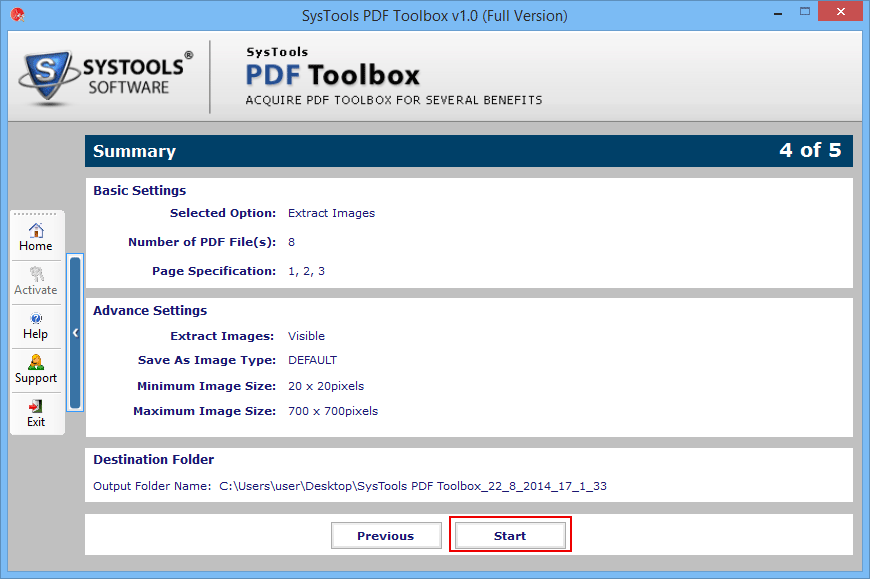
Task: Click the 'Extract Images:' label in Advance Settings
Action: pos(222,336)
